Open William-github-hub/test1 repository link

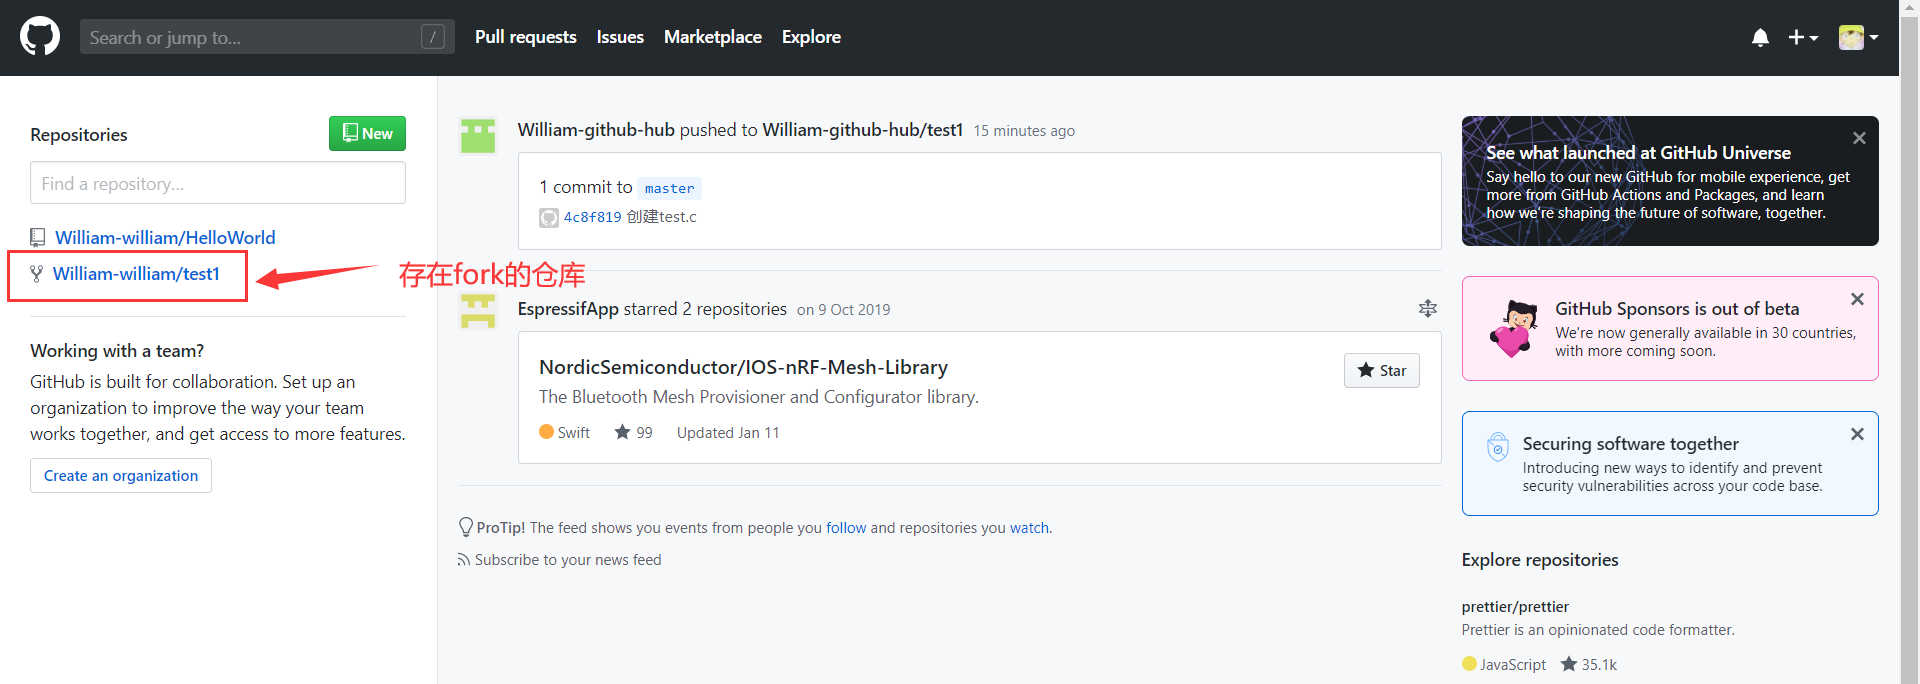pyautogui.click(x=863, y=130)
